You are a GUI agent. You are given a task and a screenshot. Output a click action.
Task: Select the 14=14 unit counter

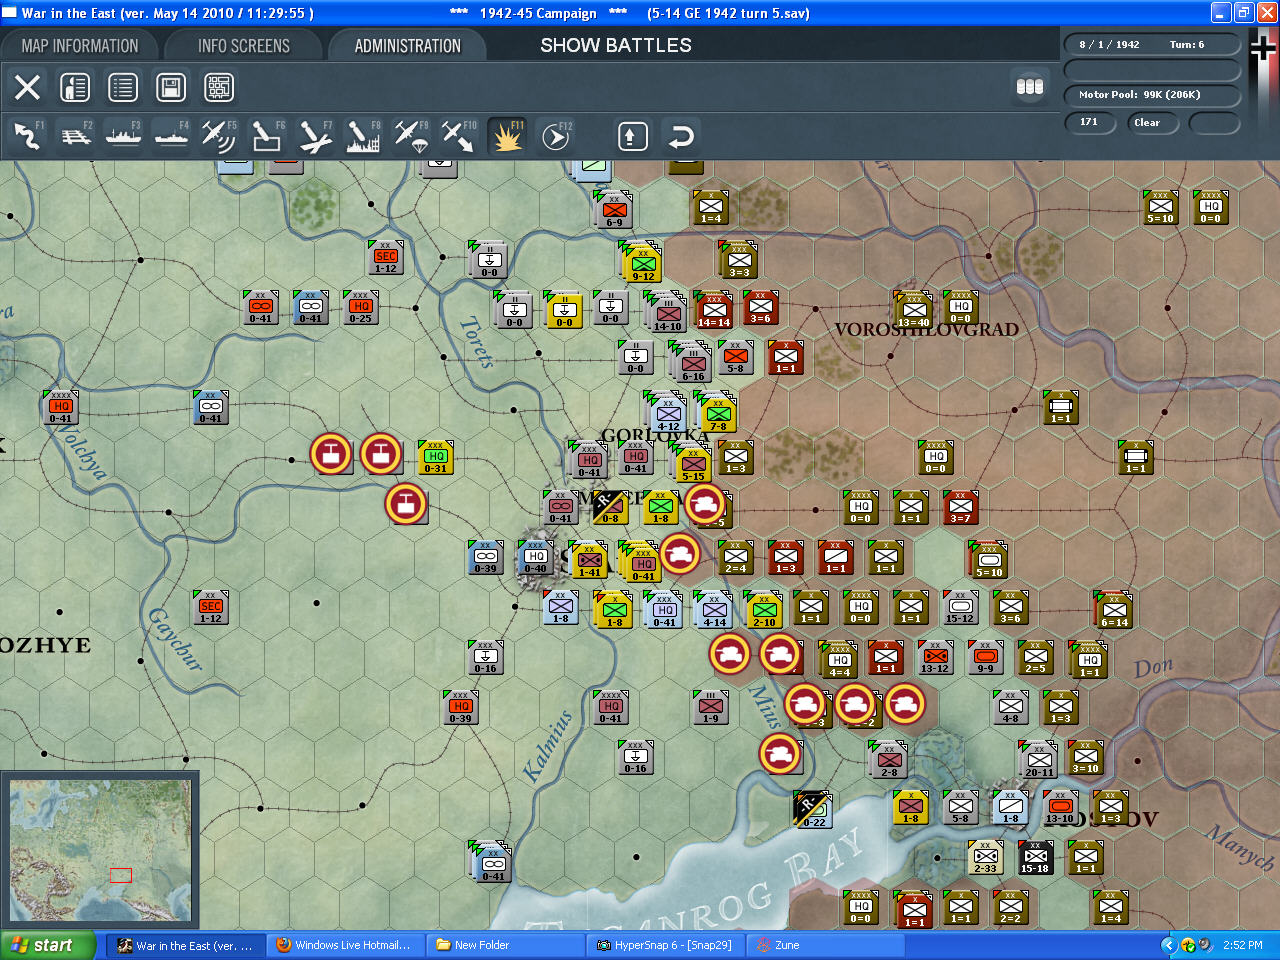pos(713,310)
